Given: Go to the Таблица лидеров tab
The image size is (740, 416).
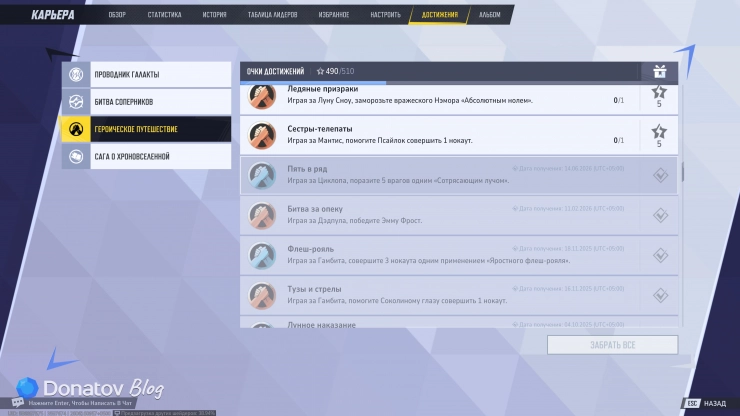Looking at the screenshot, I should pos(272,15).
